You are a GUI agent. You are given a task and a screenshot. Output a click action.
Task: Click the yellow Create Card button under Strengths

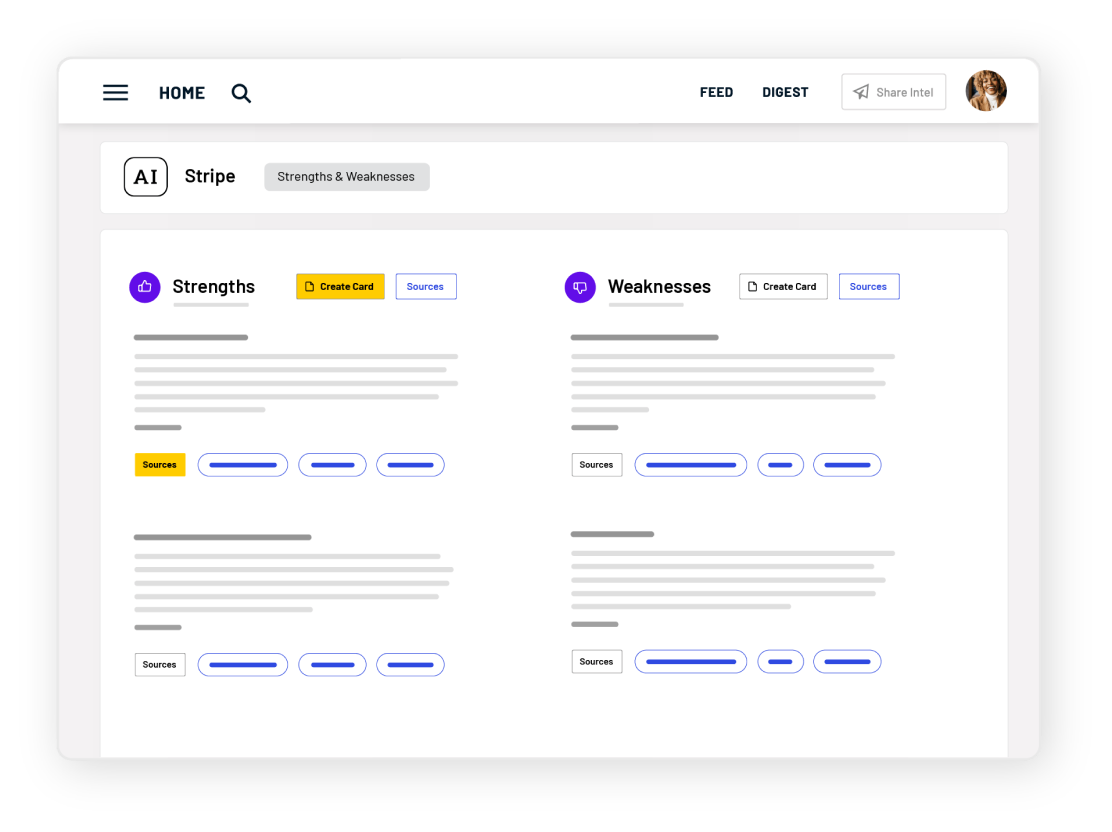(340, 287)
